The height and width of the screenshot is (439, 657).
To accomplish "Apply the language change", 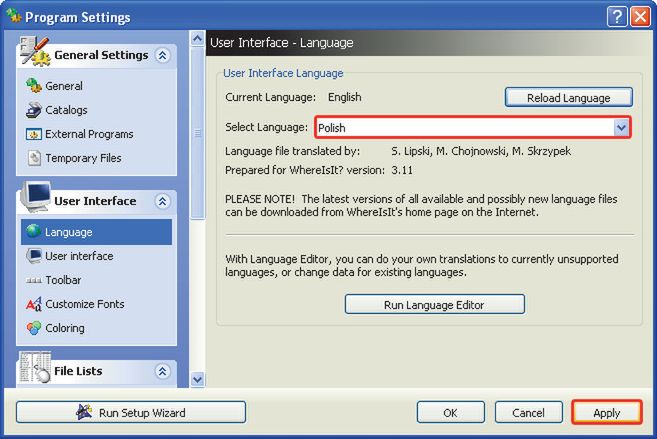I will point(607,413).
